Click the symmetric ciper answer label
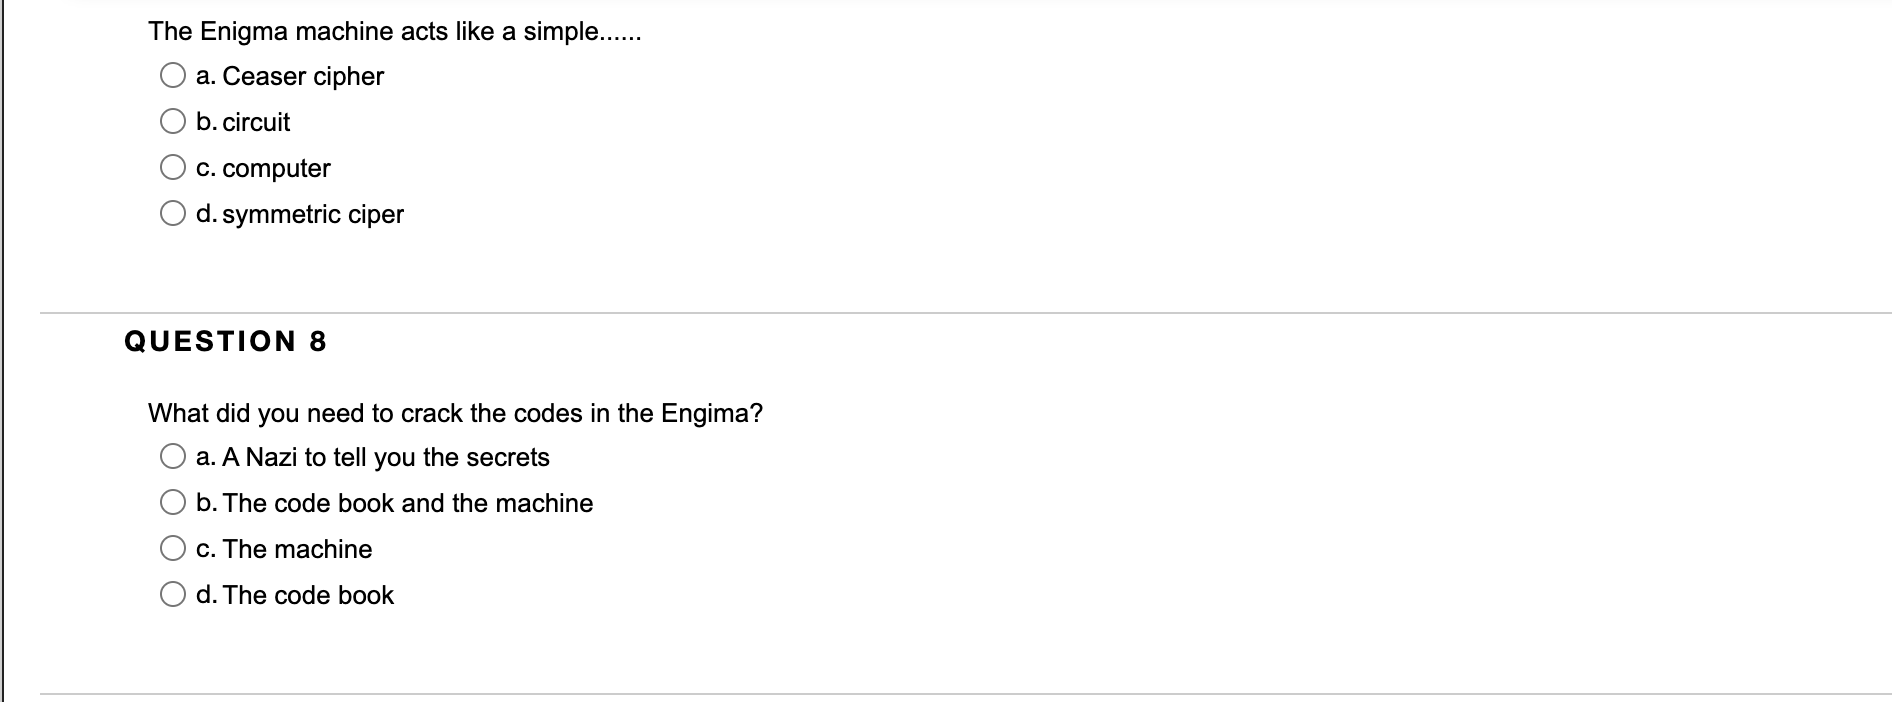This screenshot has width=1892, height=702. coord(300,213)
